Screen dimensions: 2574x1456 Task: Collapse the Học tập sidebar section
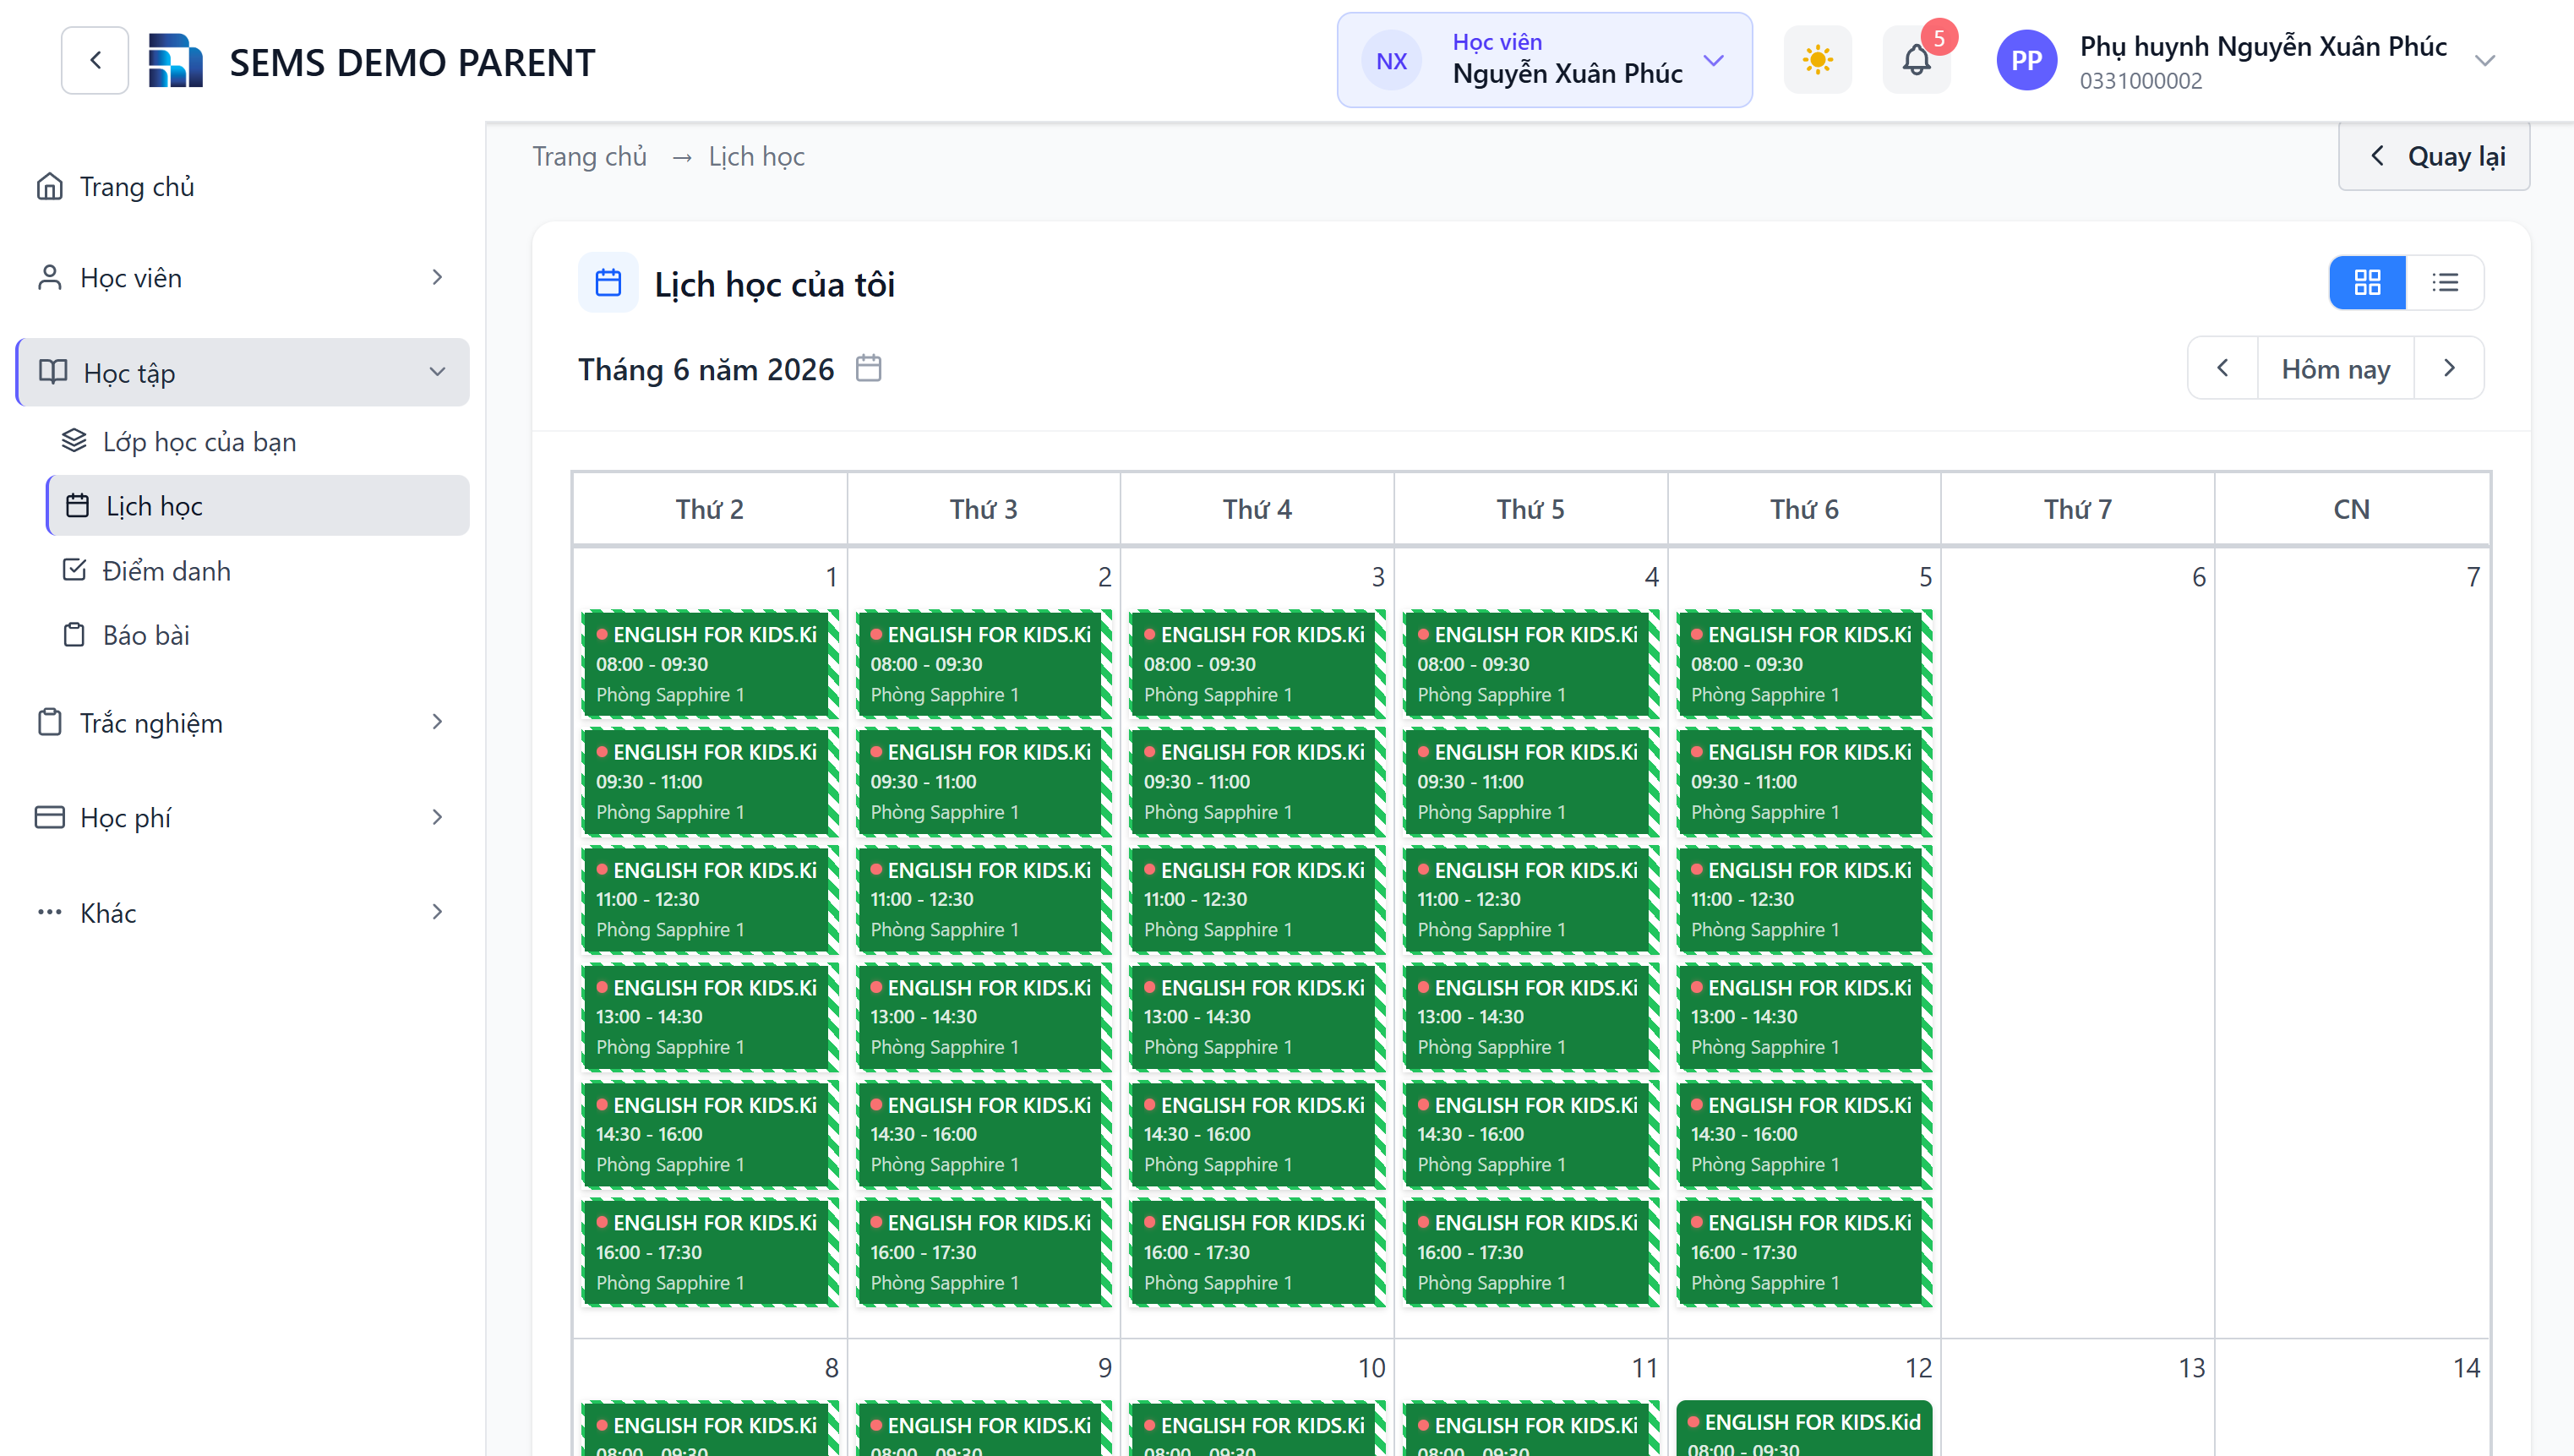click(x=243, y=372)
